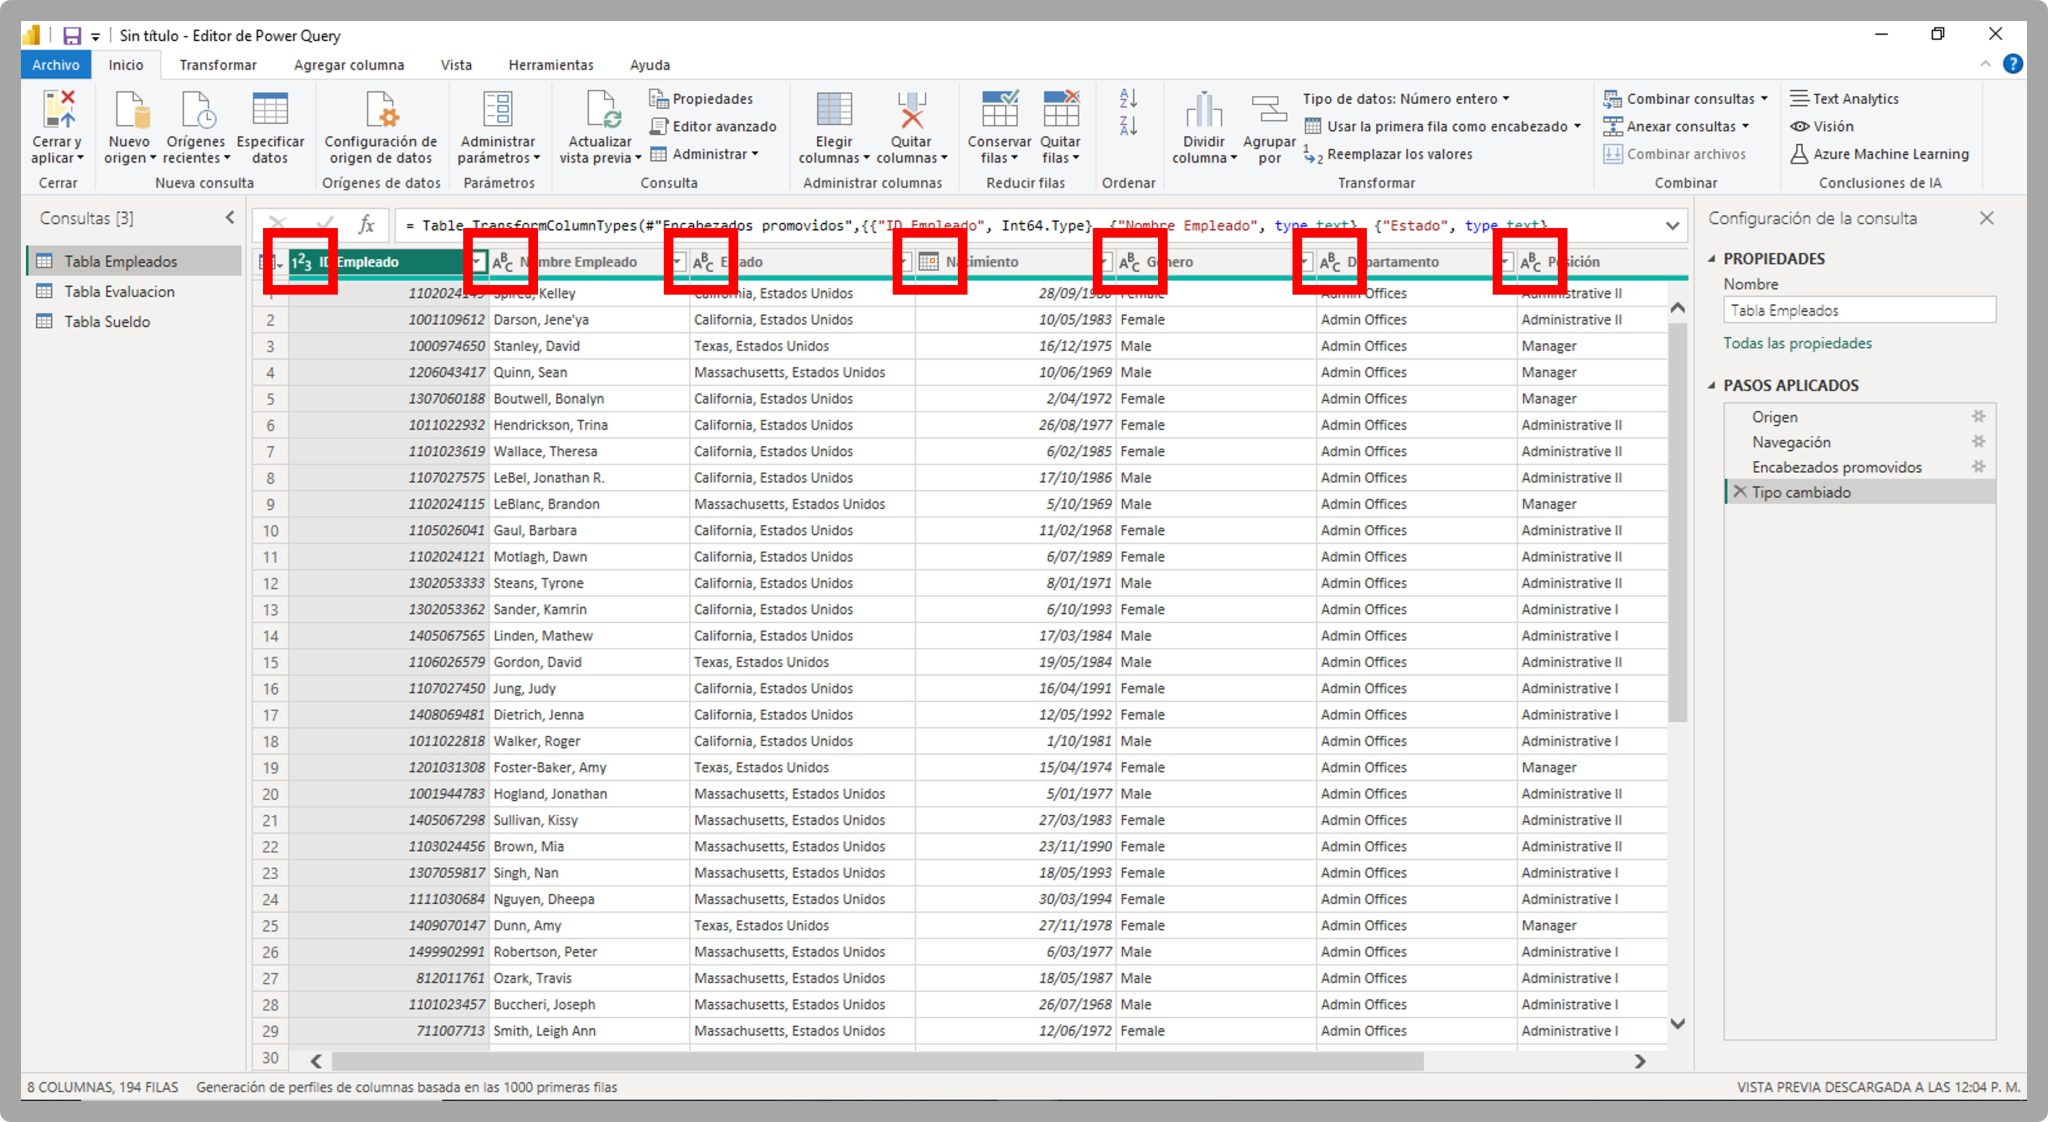
Task: Click Actualizar vista previa icon
Action: [x=603, y=110]
